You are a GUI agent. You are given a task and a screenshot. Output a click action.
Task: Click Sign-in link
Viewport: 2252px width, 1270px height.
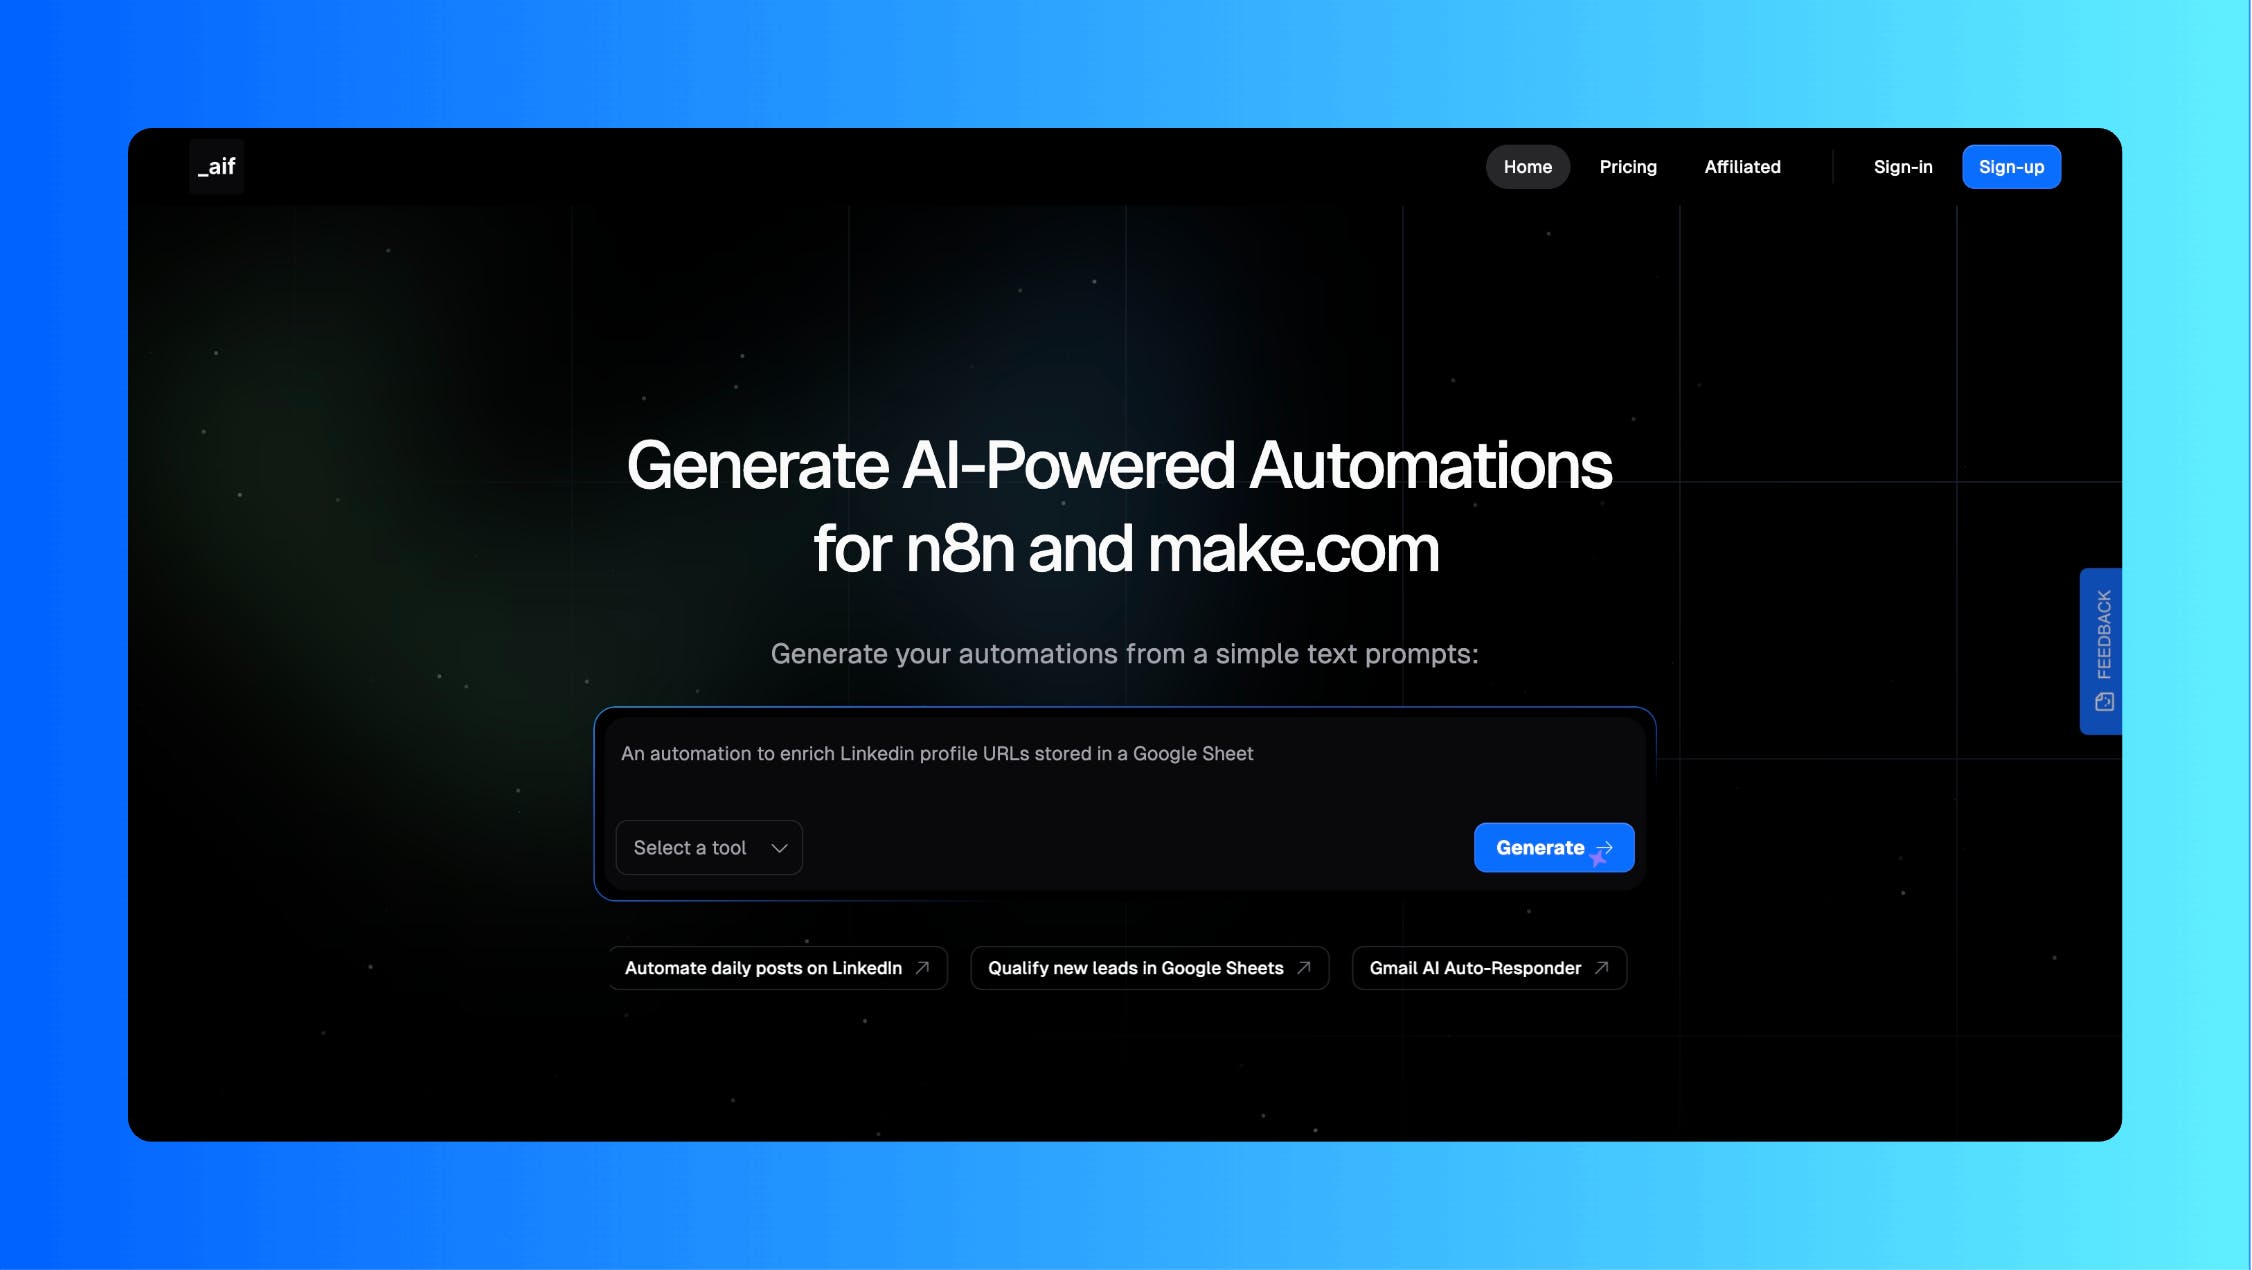[x=1902, y=166]
